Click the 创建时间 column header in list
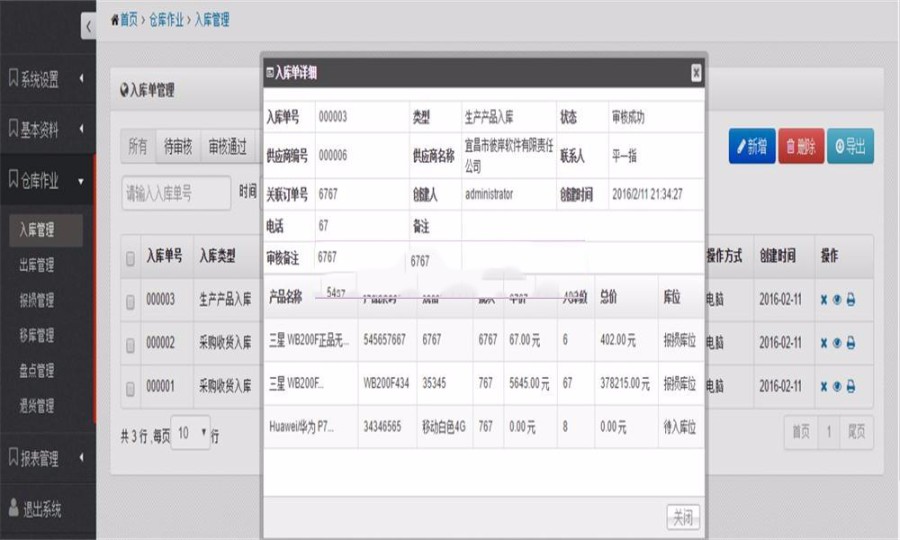This screenshot has width=900, height=540. click(x=778, y=256)
